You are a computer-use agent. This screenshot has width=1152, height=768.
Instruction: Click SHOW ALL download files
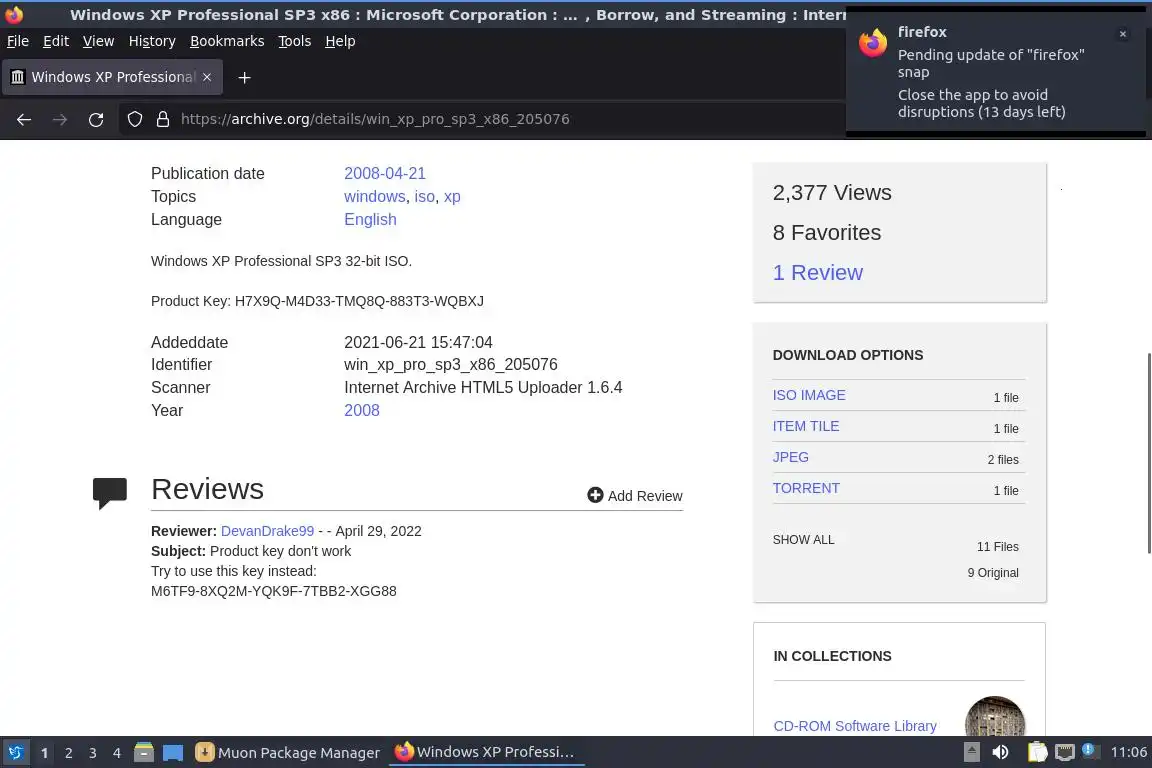803,539
